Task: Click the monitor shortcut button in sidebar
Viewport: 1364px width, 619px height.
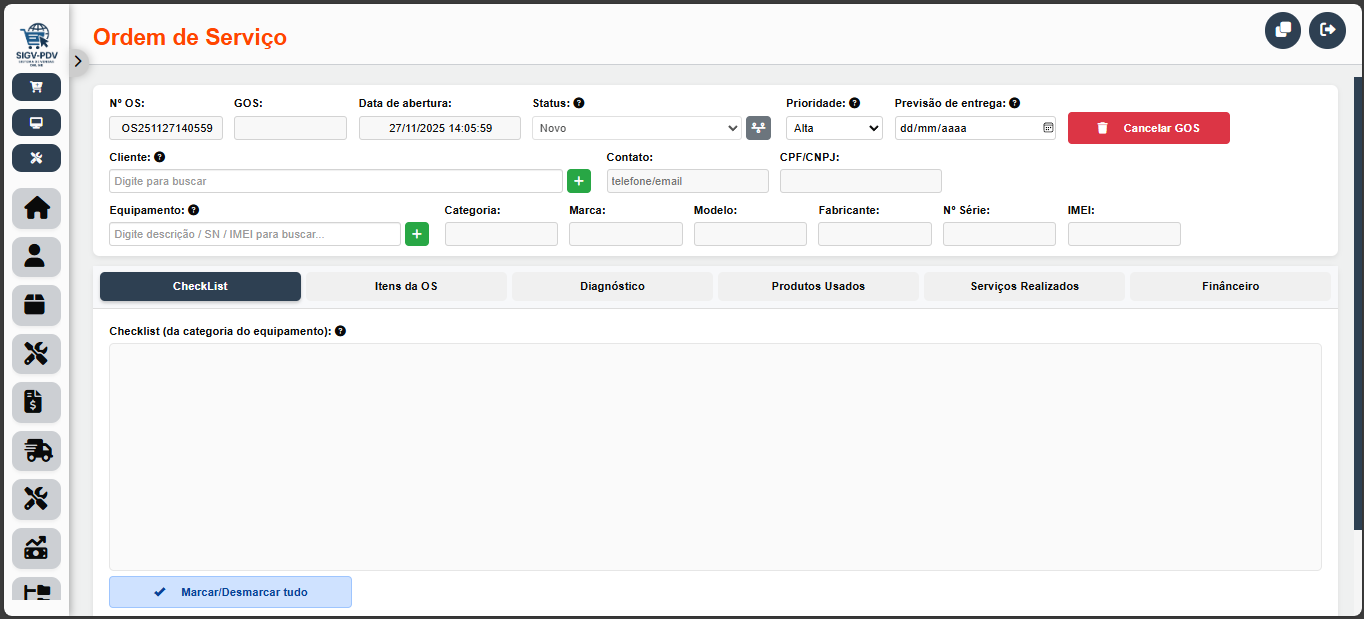Action: 36,123
